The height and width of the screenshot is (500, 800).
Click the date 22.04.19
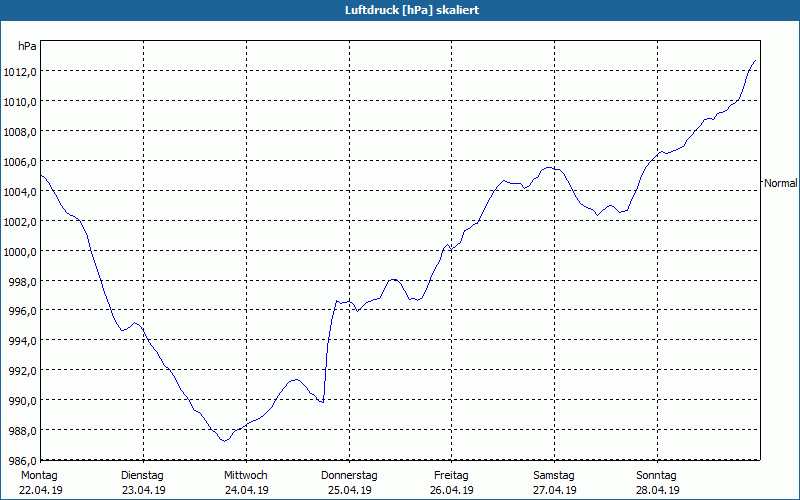(x=41, y=490)
